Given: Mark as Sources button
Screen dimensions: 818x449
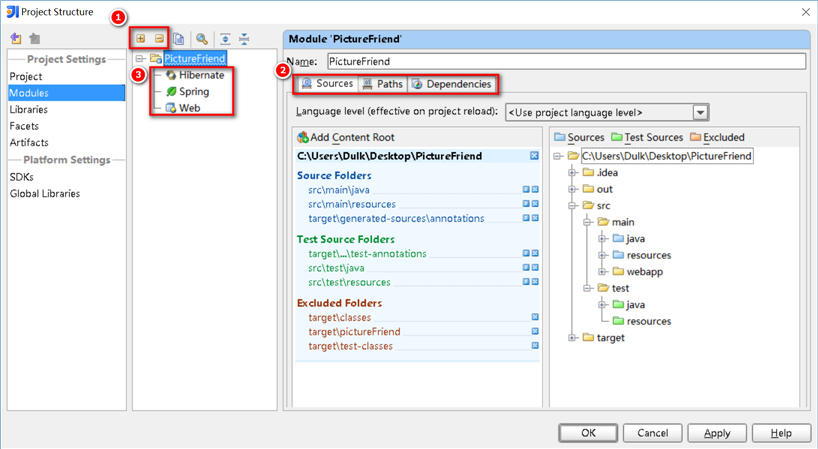Looking at the screenshot, I should coord(580,138).
